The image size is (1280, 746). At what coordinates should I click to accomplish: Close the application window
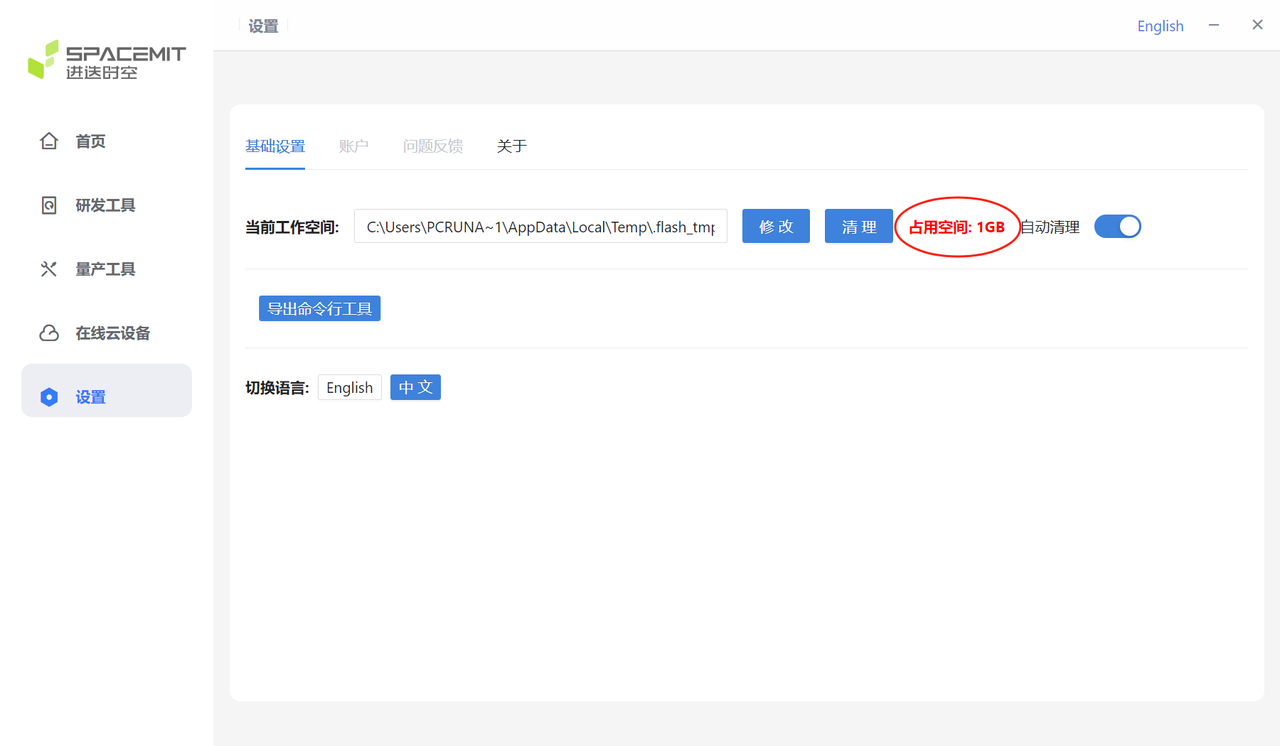pos(1258,25)
